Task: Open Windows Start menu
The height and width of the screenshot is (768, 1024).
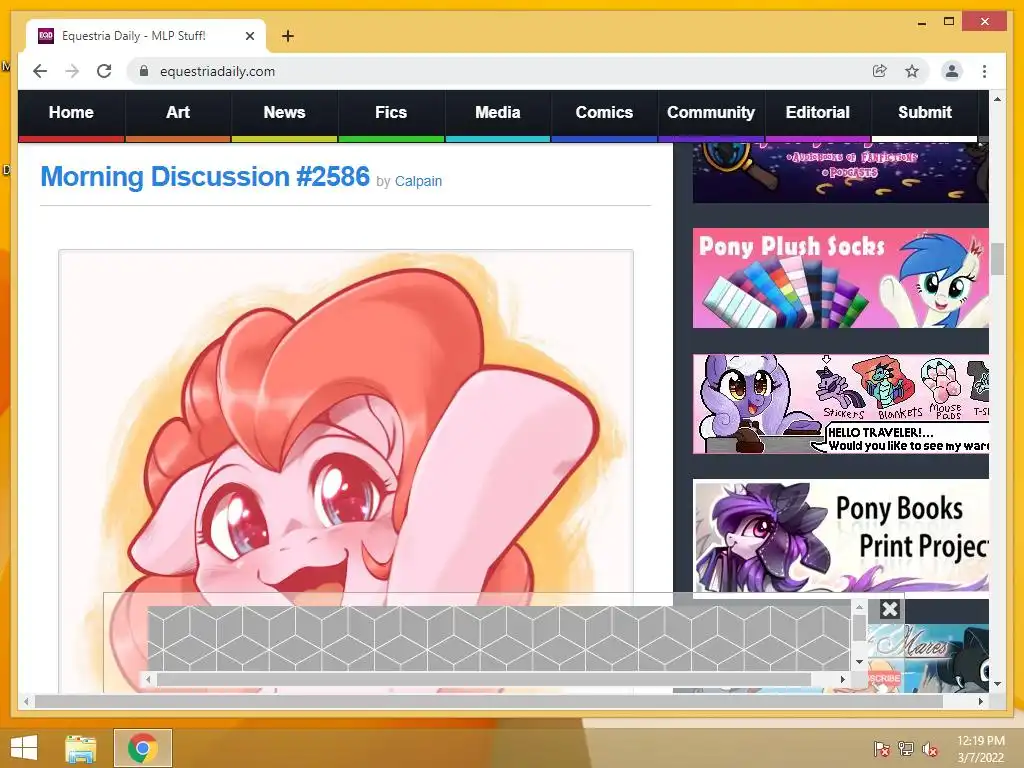Action: 24,748
